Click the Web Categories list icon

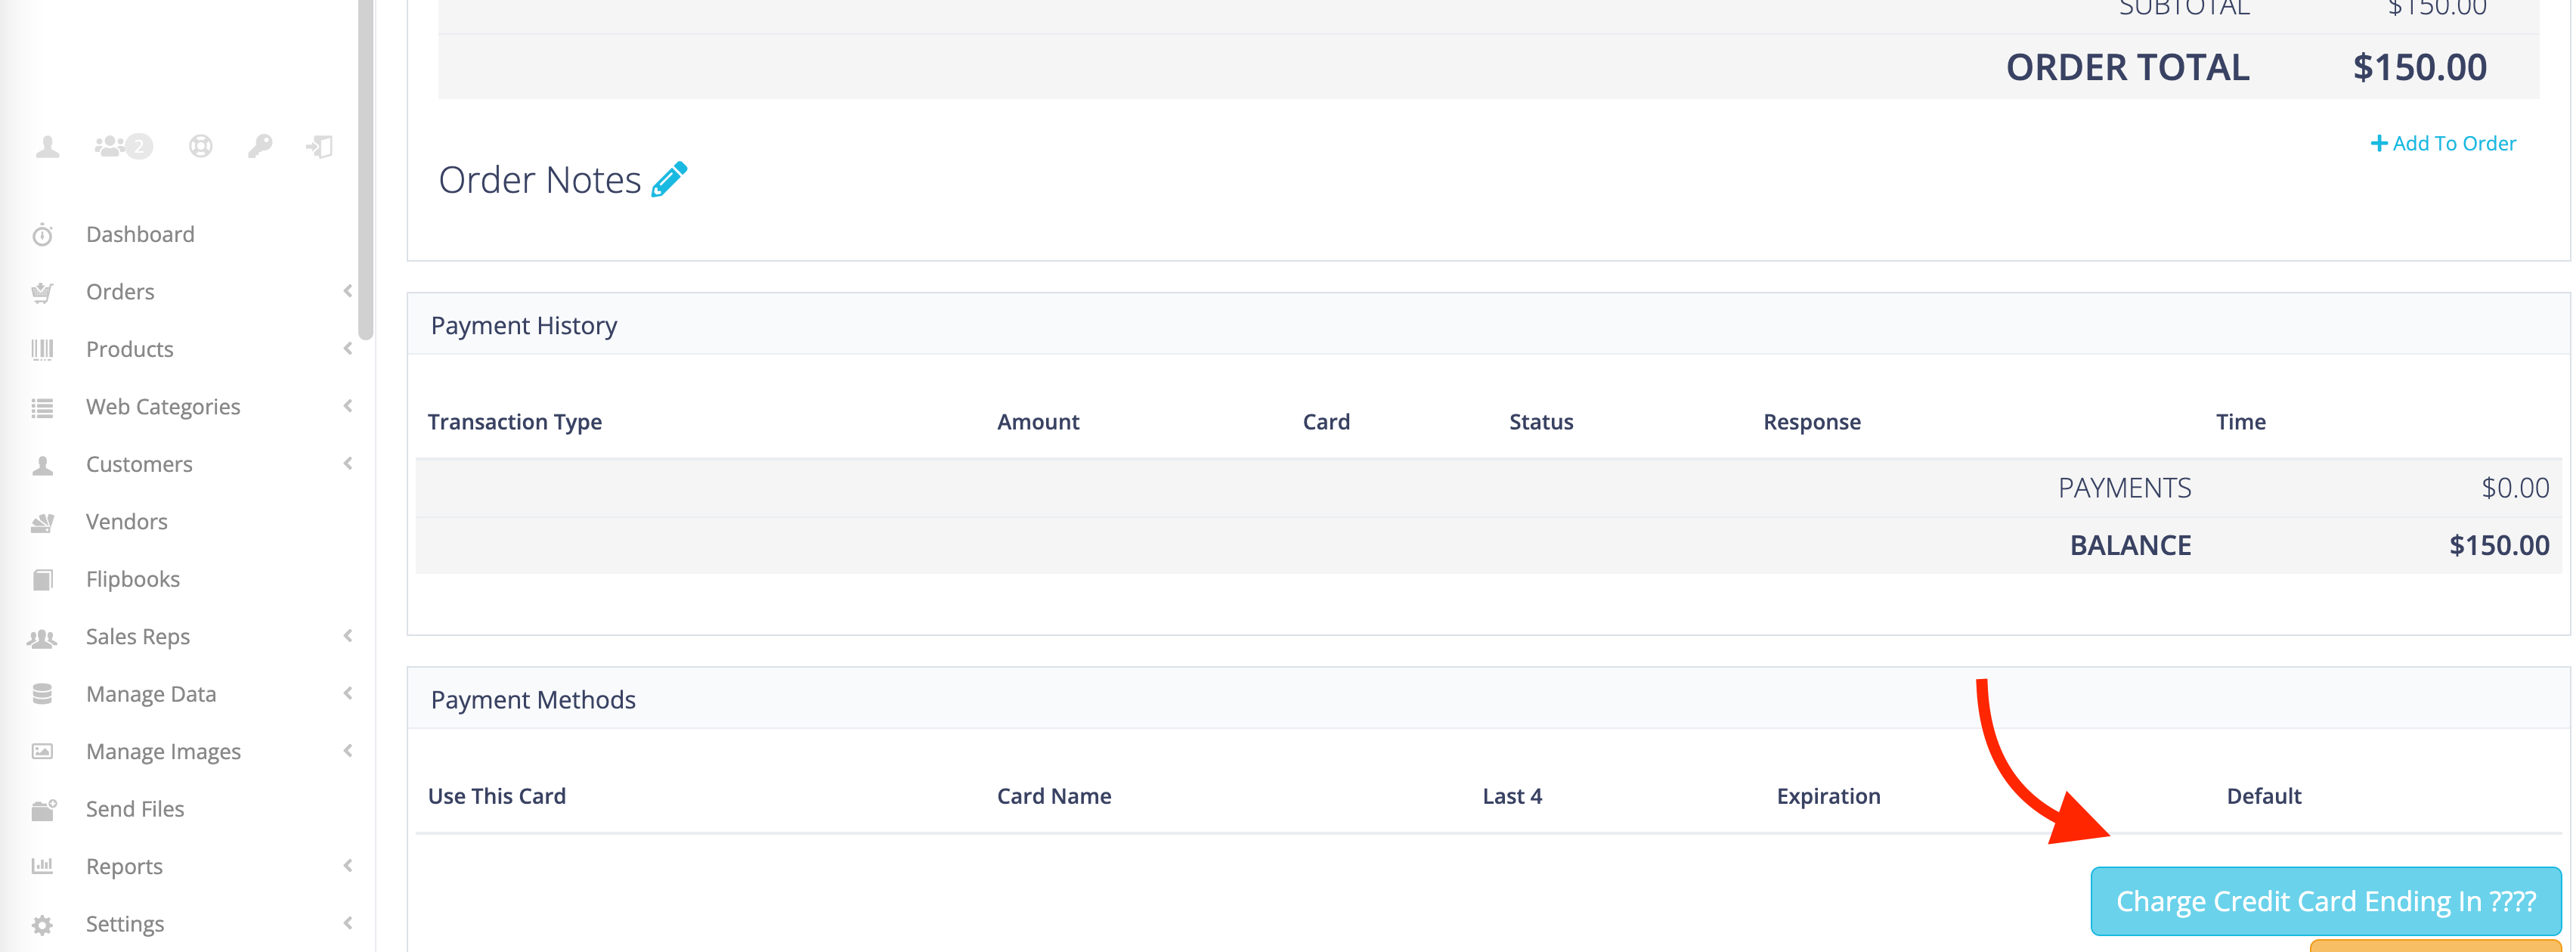coord(42,407)
